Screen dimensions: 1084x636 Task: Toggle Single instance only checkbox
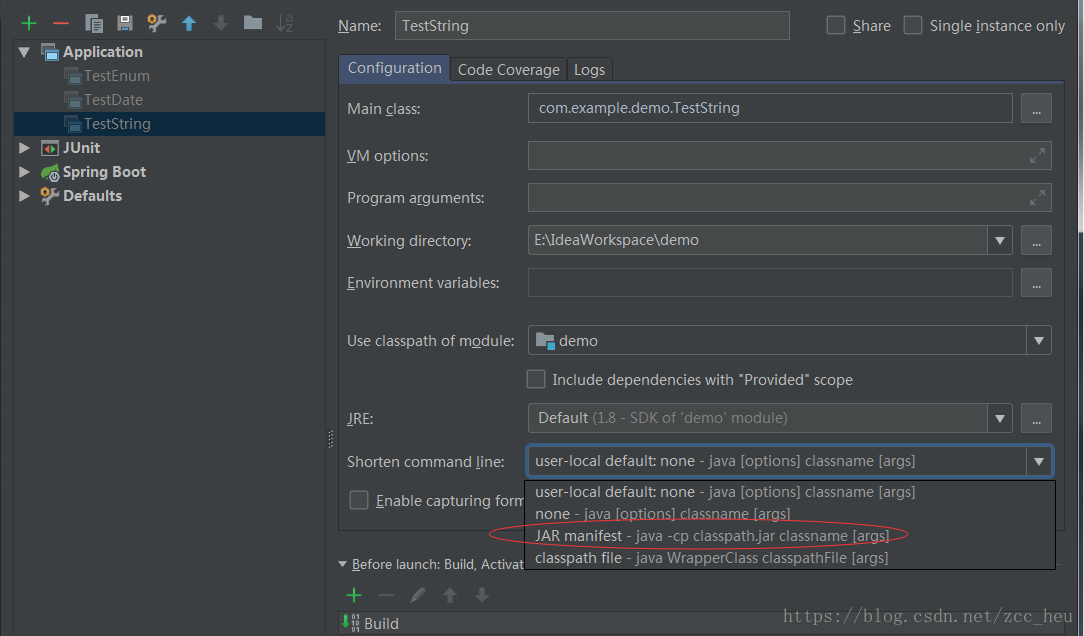click(913, 25)
